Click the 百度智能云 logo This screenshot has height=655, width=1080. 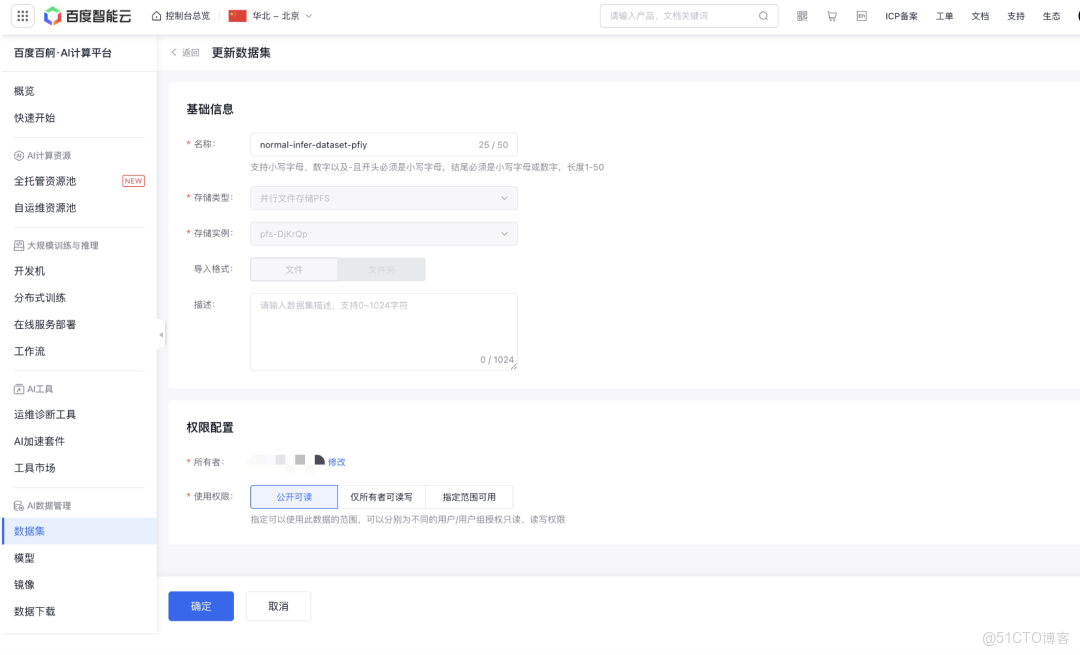[86, 15]
